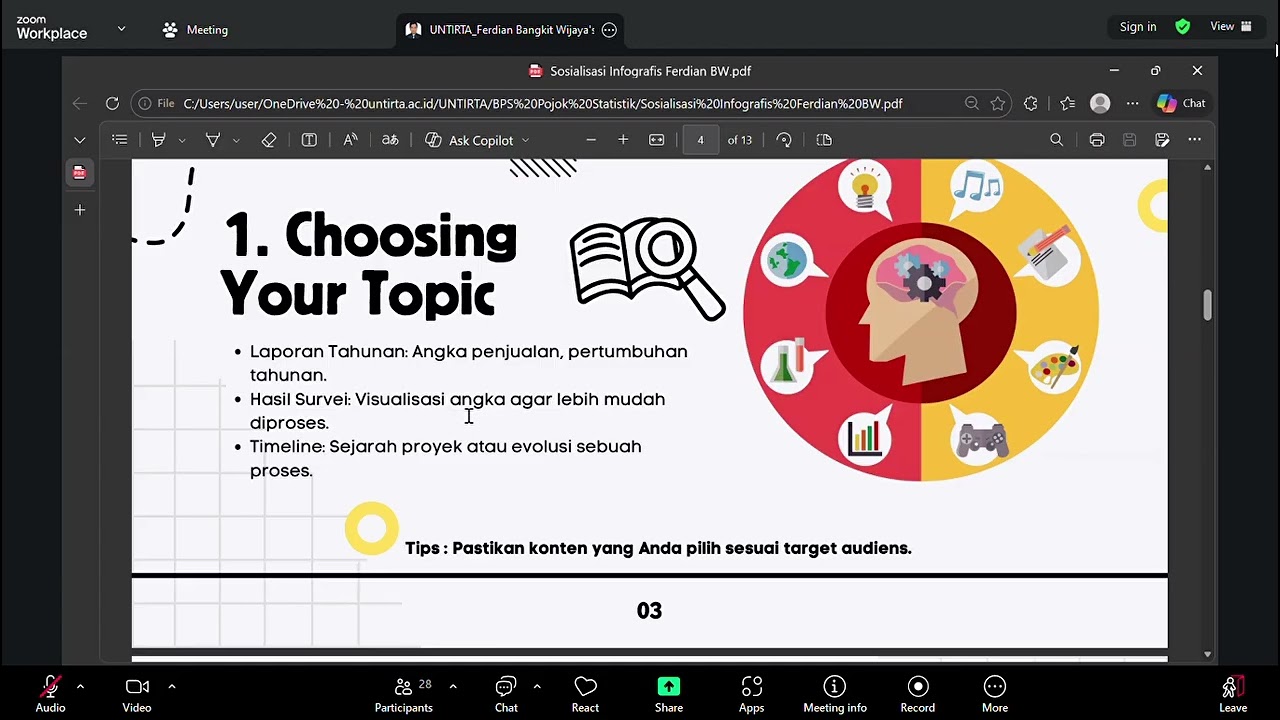Leave the meeting

point(1233,694)
